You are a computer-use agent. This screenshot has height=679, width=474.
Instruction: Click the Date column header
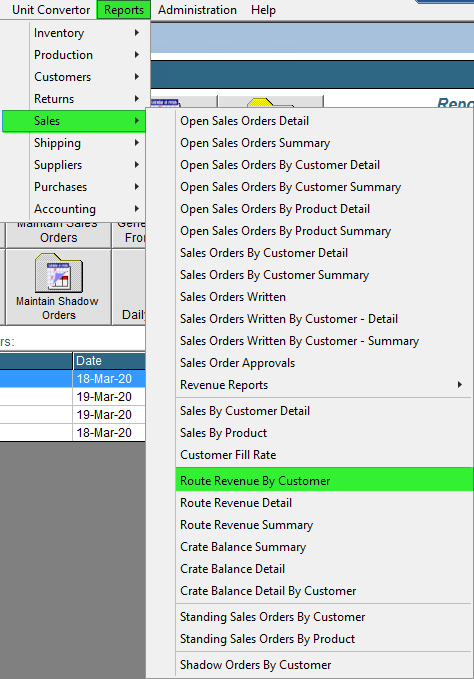[x=109, y=361]
